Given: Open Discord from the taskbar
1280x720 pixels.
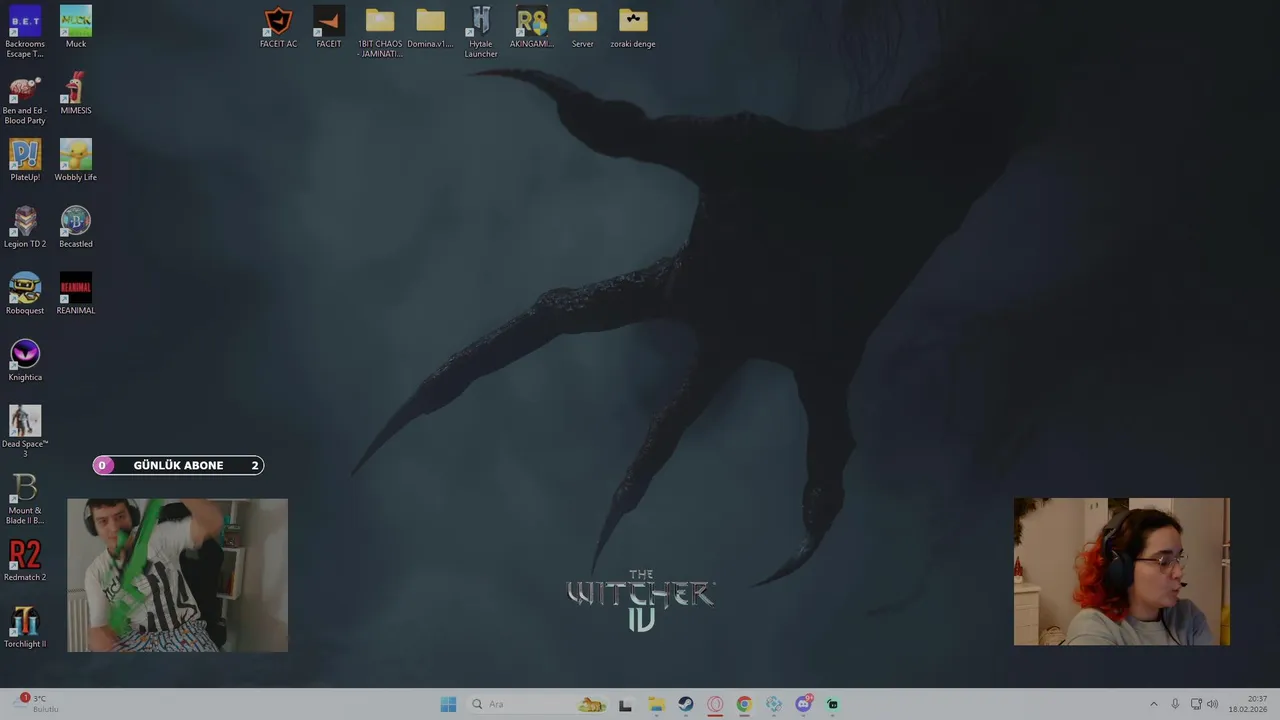Looking at the screenshot, I should (803, 704).
